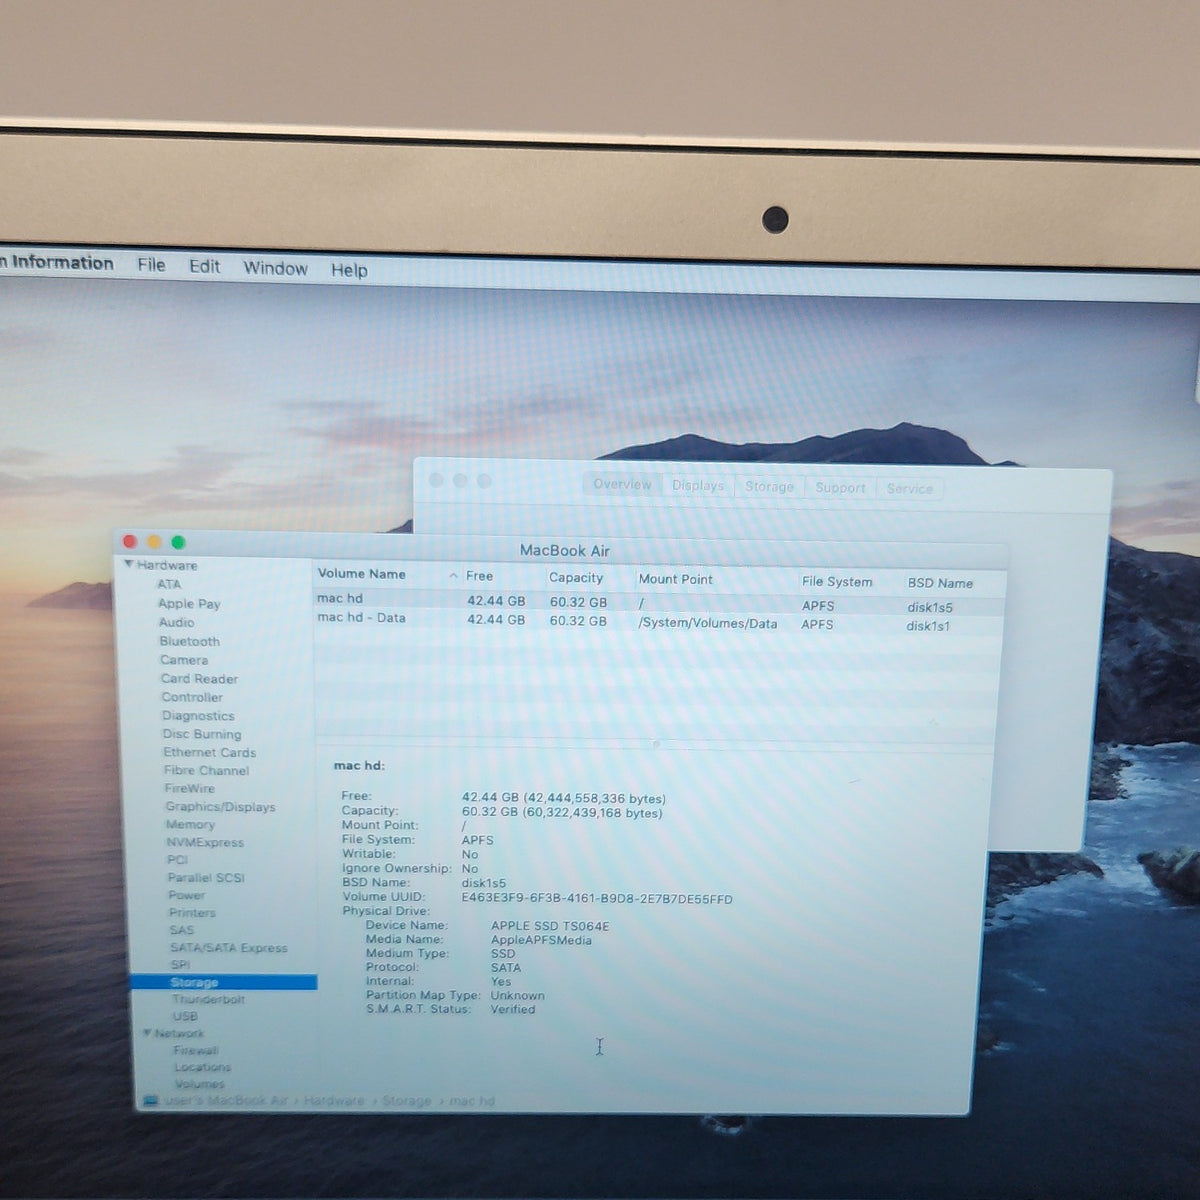The image size is (1200, 1200).
Task: Select Graphics/Displays in the sidebar
Action: [x=221, y=807]
